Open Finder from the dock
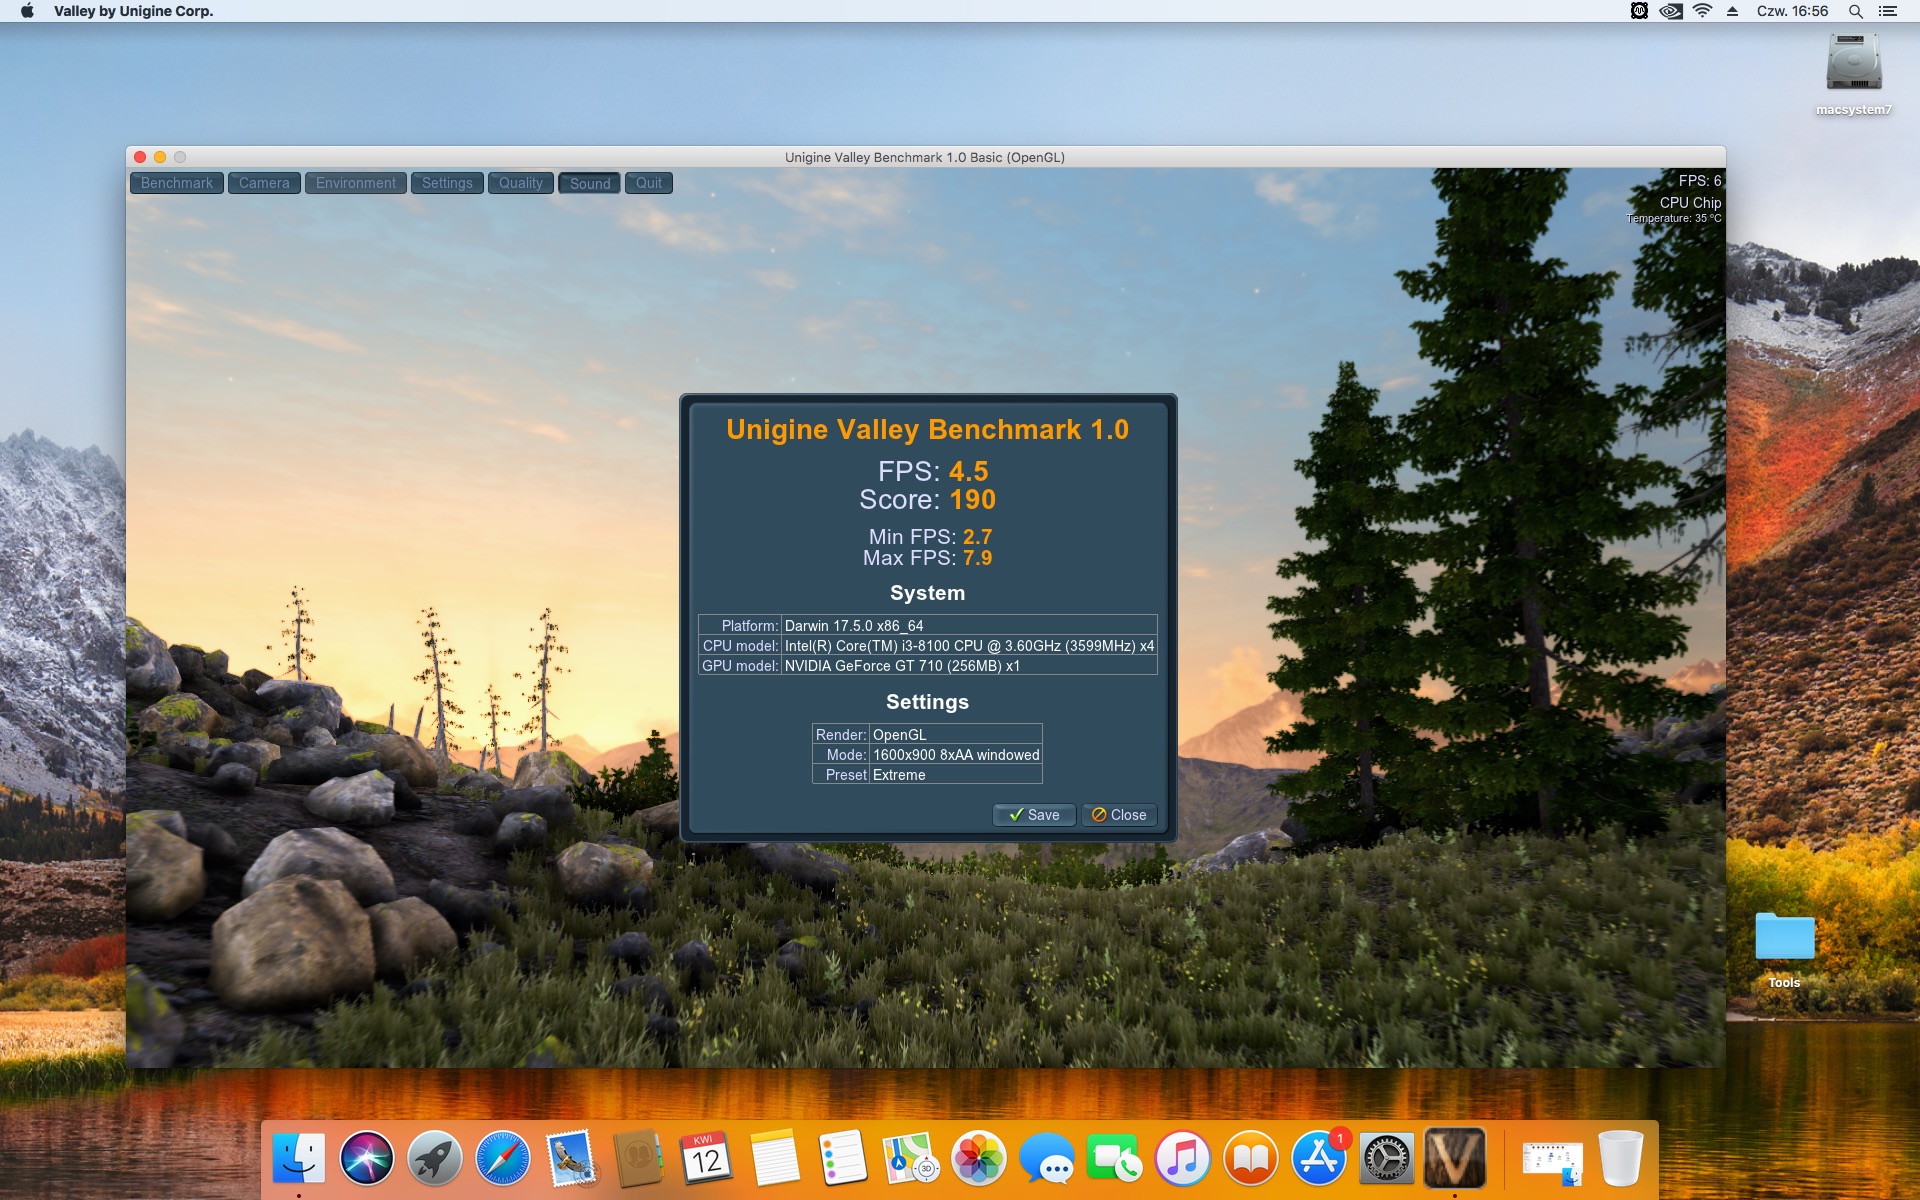 coord(299,1158)
